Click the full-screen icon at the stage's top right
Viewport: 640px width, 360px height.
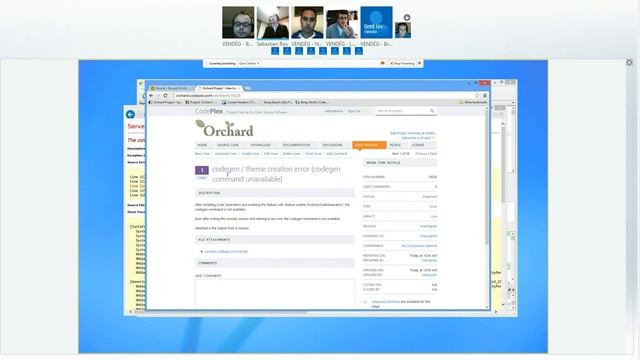[x=629, y=62]
